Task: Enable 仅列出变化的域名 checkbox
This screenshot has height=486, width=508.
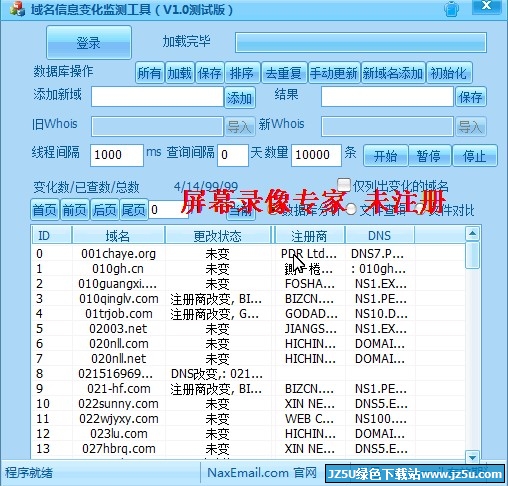Action: (x=344, y=184)
